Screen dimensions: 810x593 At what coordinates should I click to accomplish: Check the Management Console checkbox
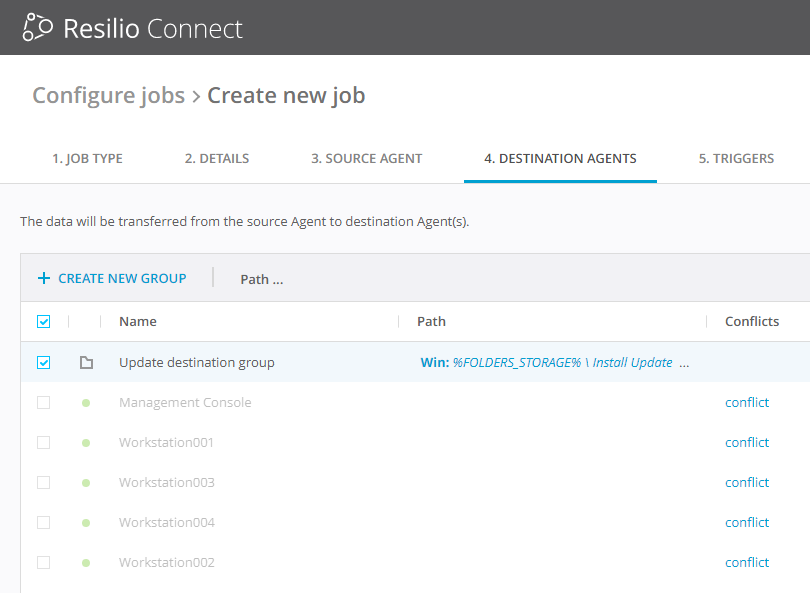(43, 402)
